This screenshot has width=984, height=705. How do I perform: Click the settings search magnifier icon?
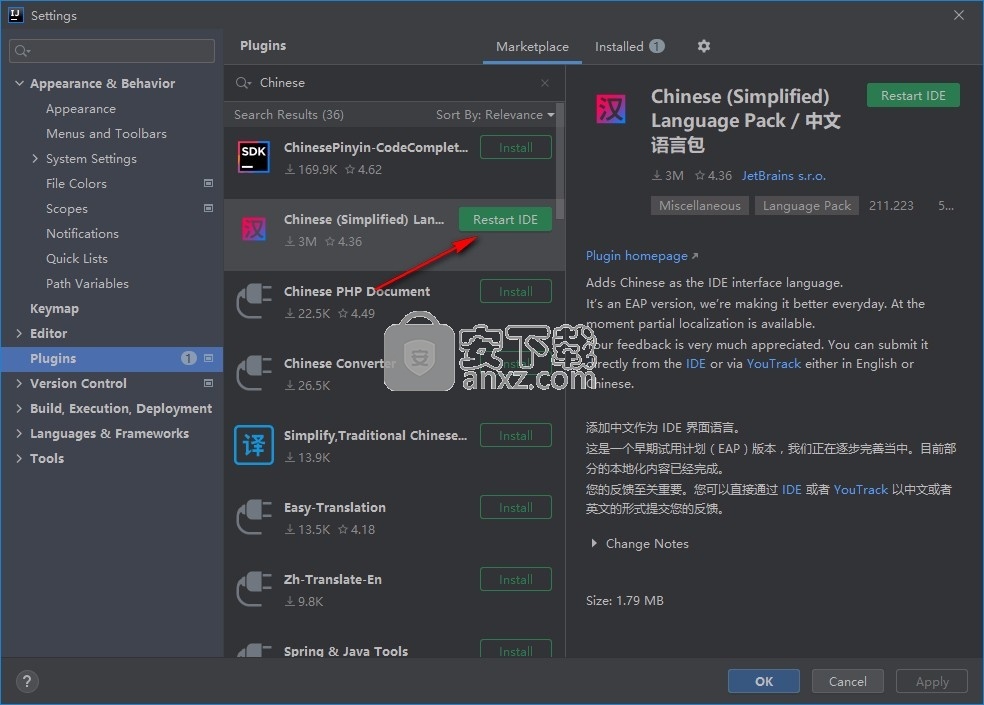pyautogui.click(x=21, y=51)
